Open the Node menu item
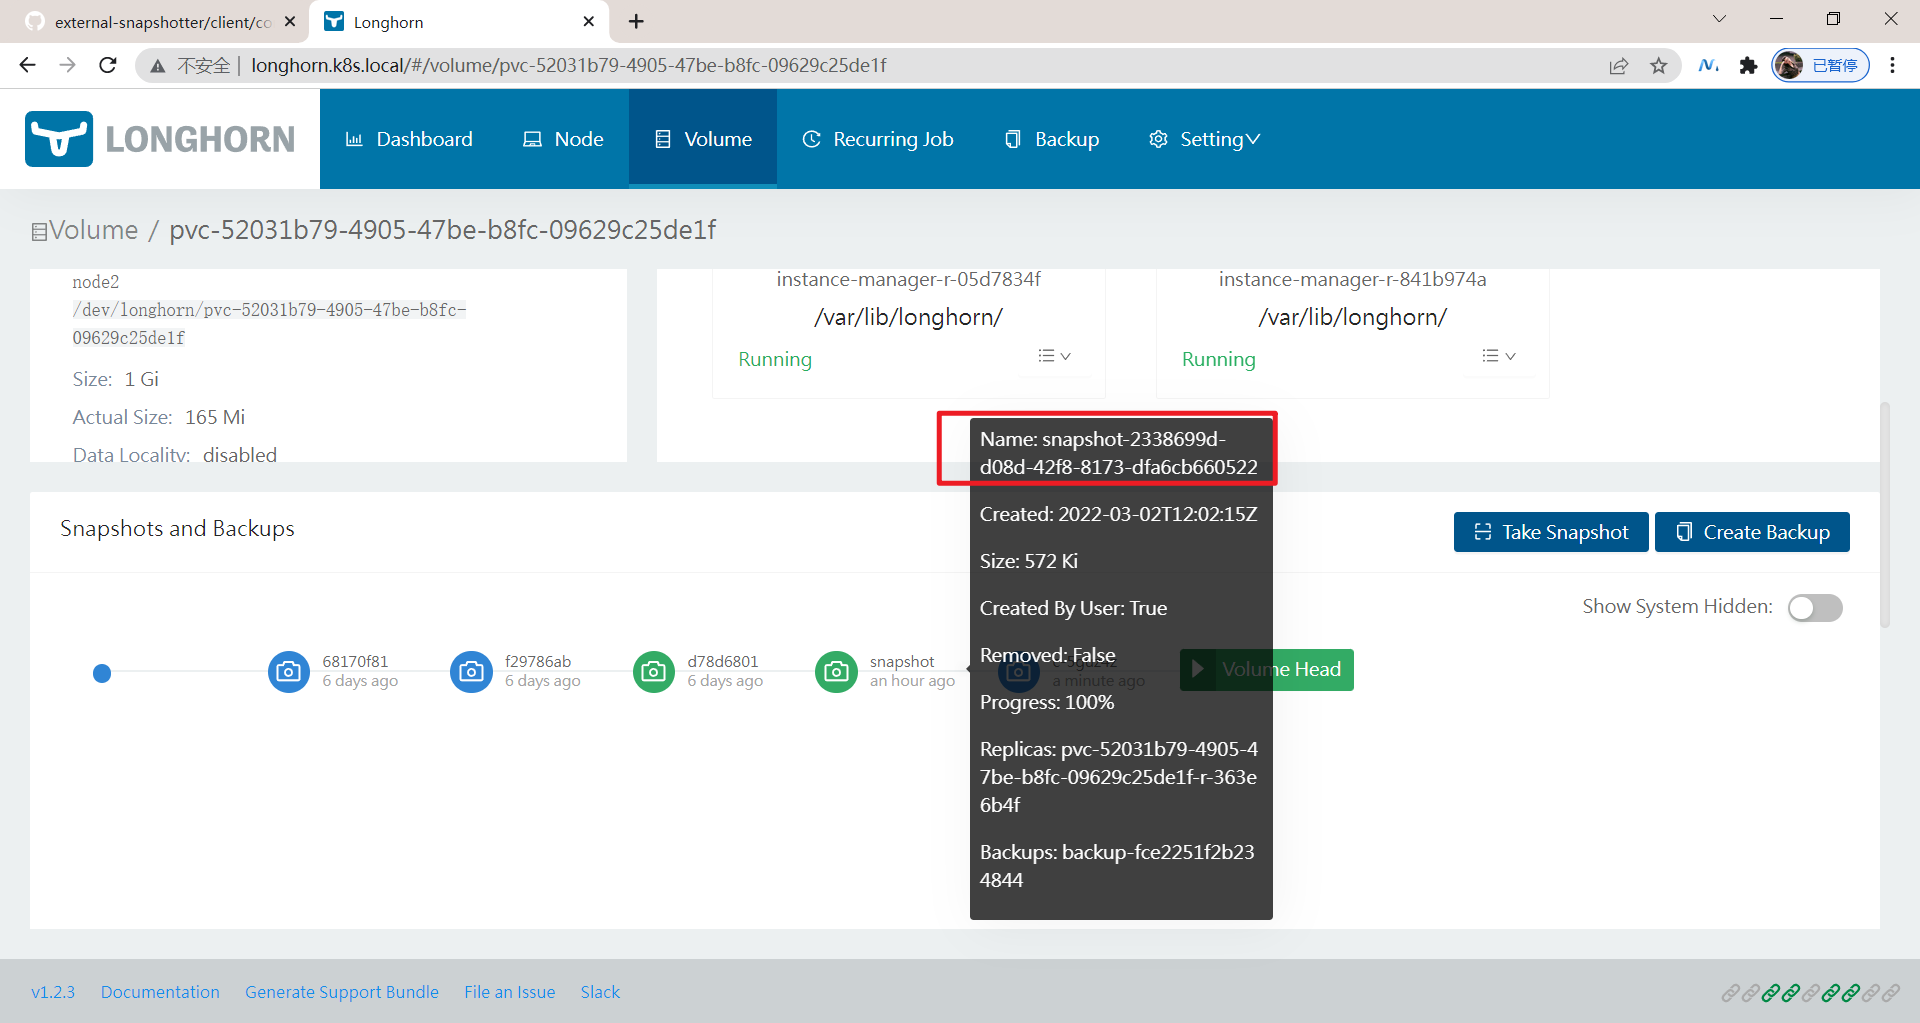This screenshot has width=1920, height=1023. point(564,139)
